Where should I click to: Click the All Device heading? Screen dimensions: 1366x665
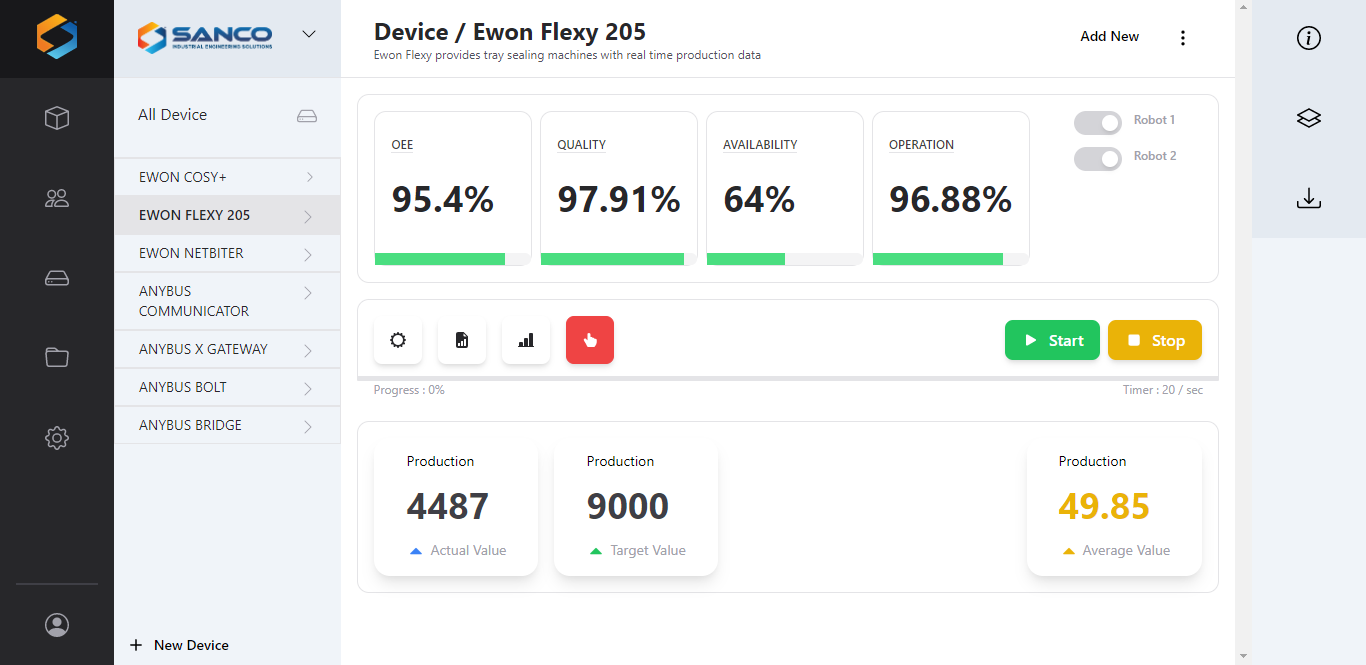[172, 115]
